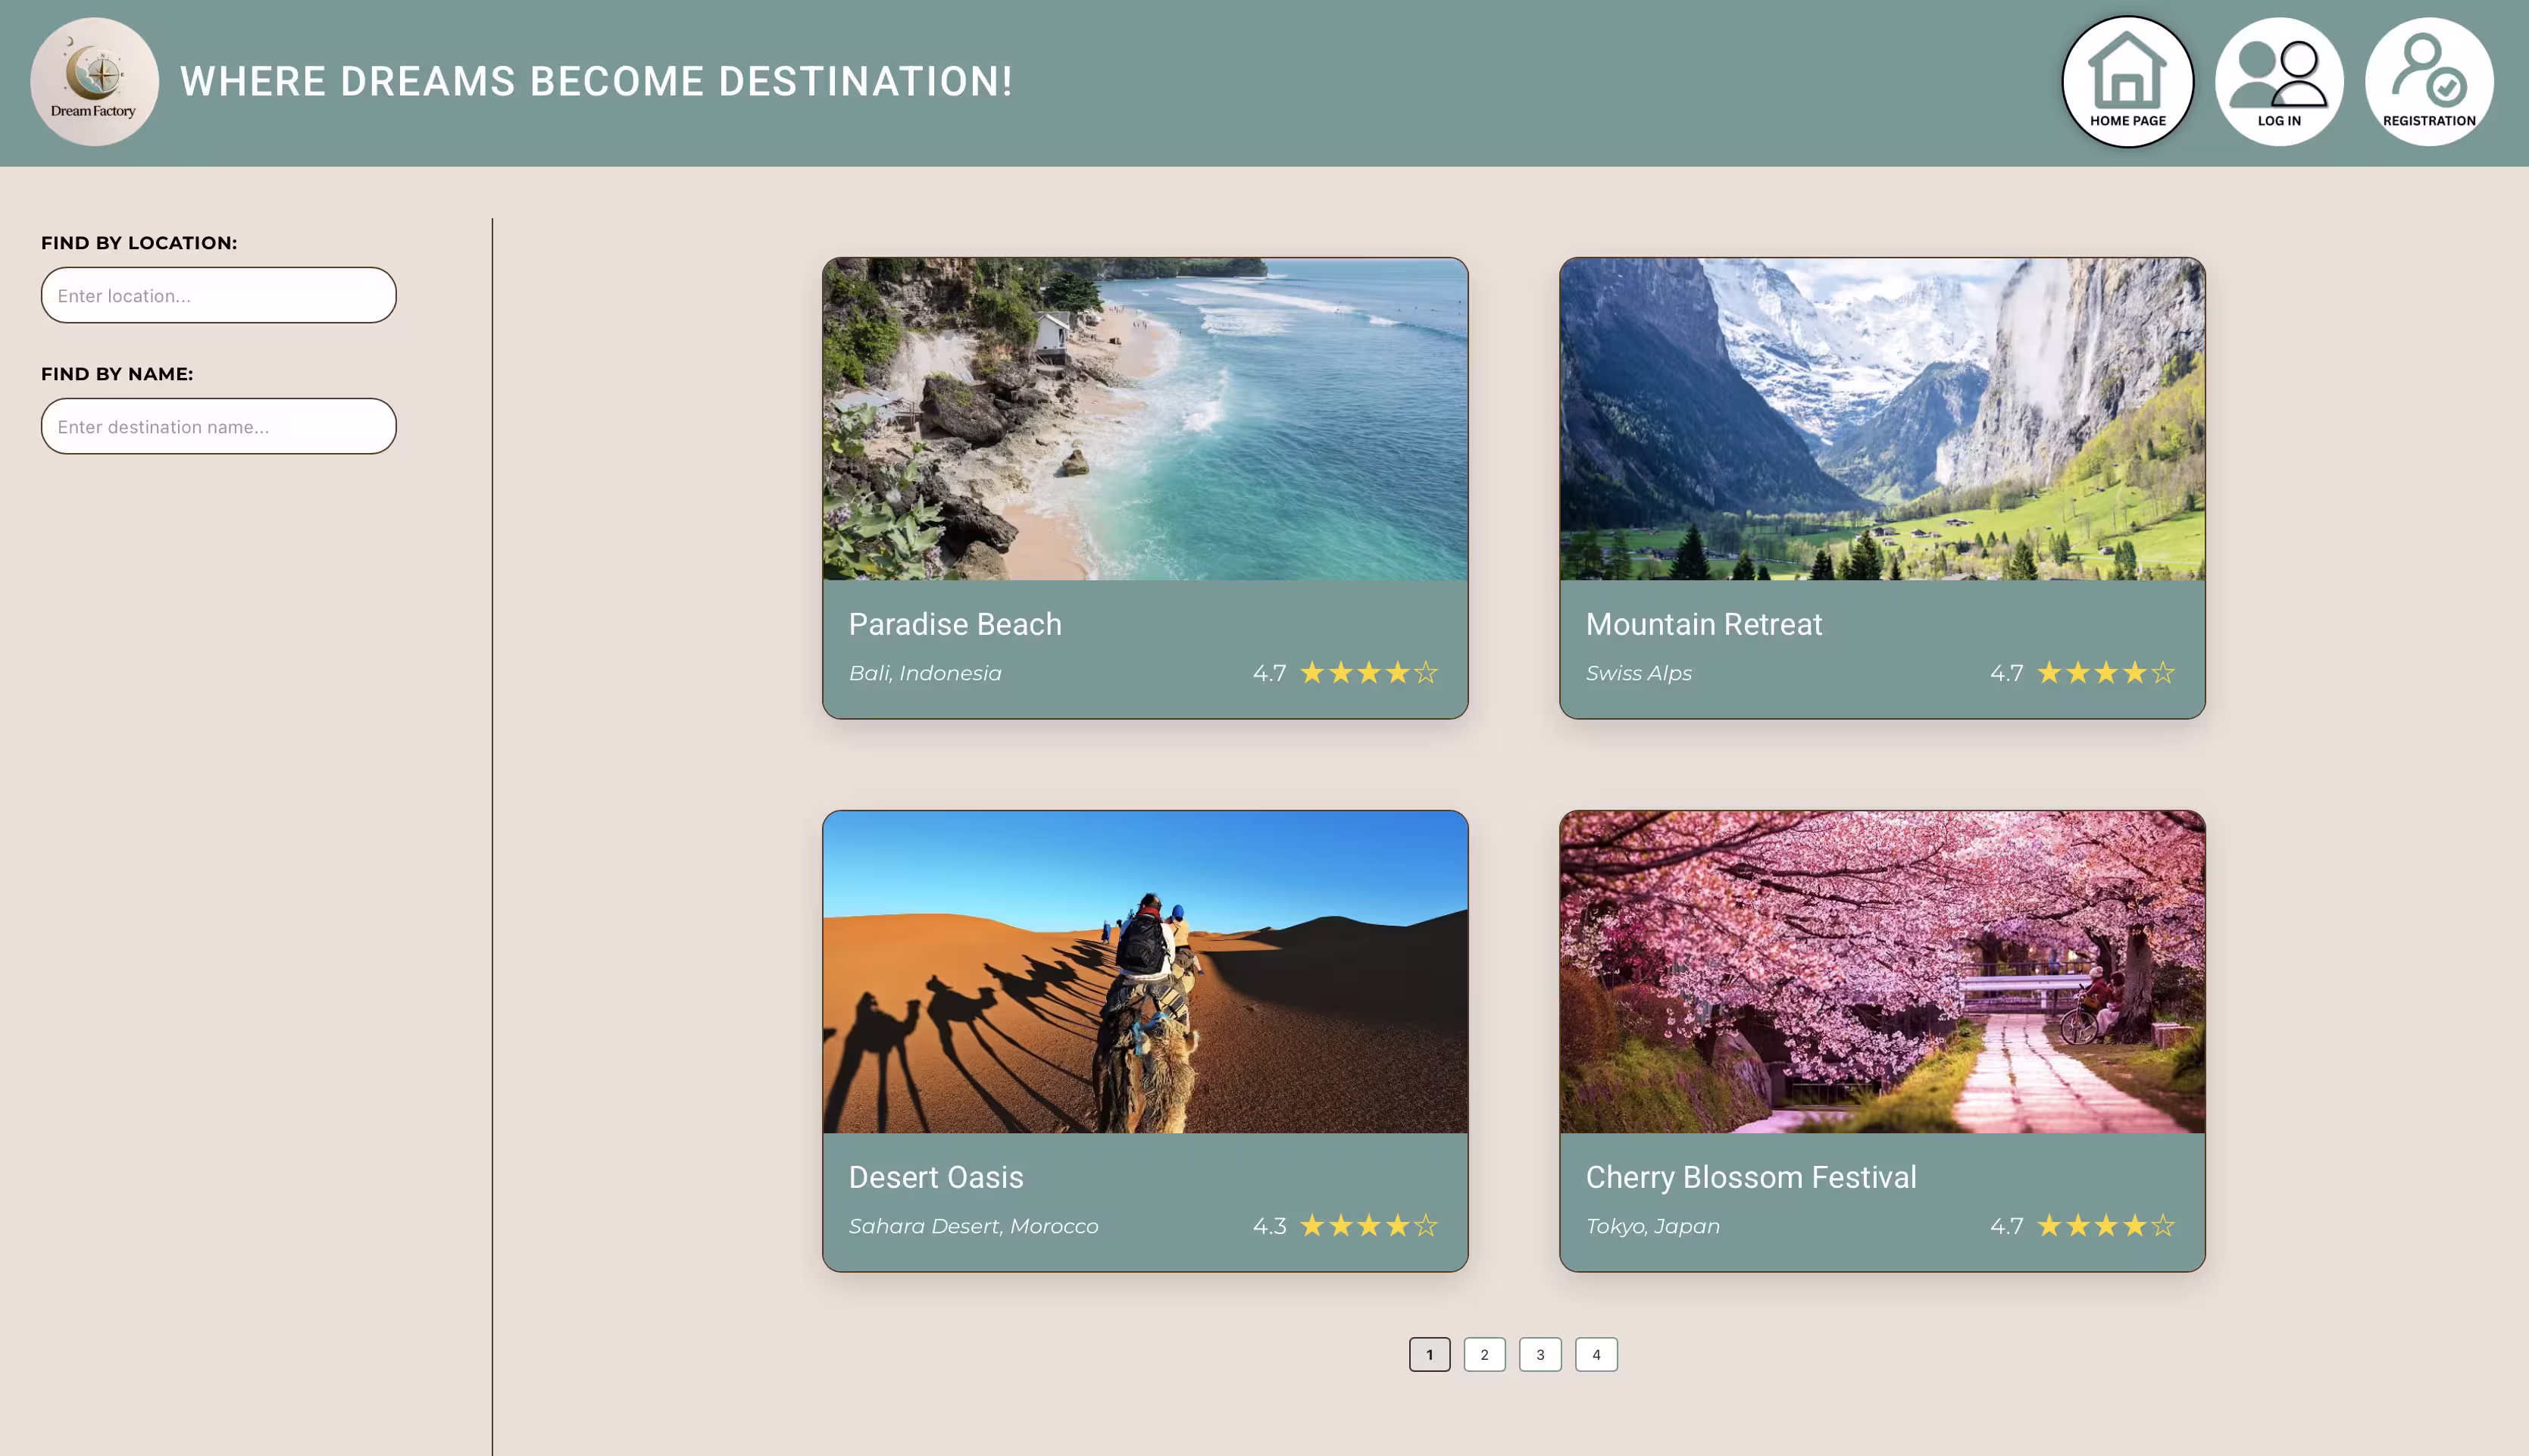Viewport: 2529px width, 1456px height.
Task: Go to page 4 of results
Action: click(1596, 1355)
